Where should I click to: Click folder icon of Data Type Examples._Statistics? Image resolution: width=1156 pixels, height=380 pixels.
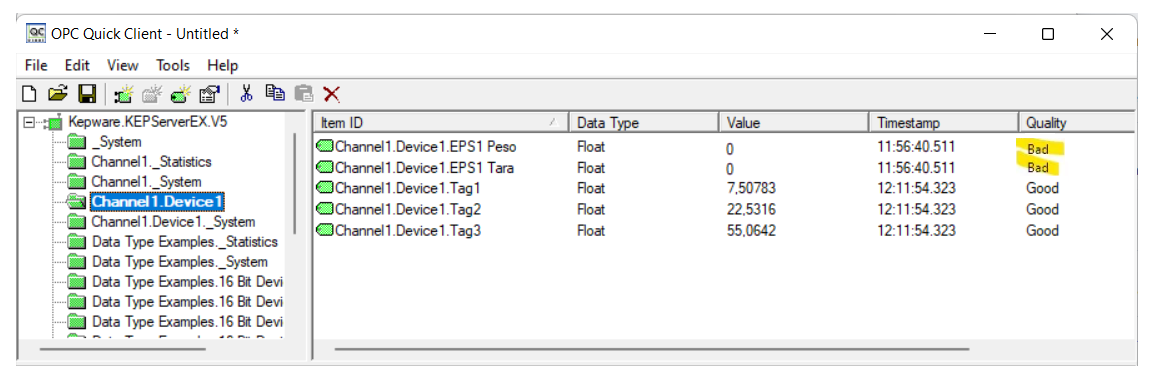[77, 241]
